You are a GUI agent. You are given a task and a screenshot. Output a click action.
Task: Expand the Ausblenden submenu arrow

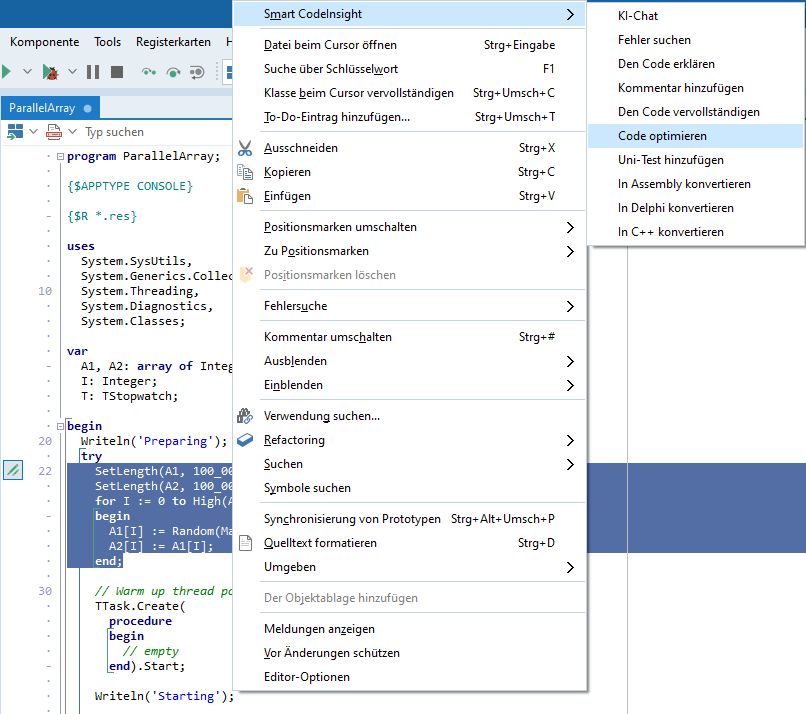pos(570,361)
